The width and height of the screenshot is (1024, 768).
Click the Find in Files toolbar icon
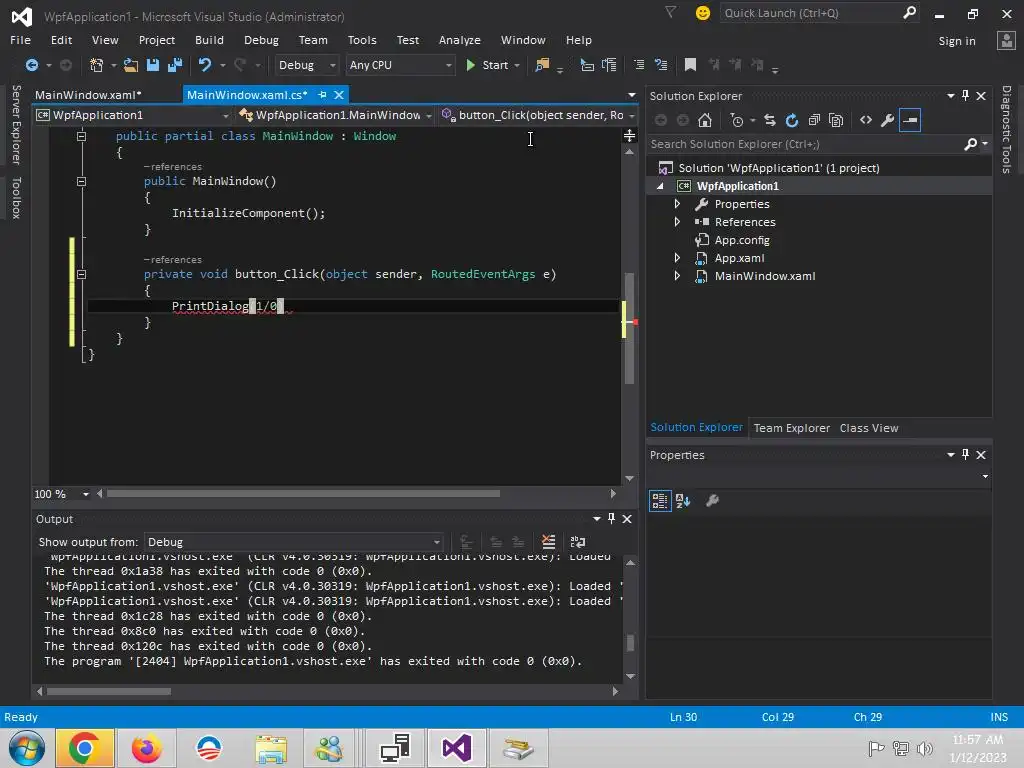[x=542, y=65]
